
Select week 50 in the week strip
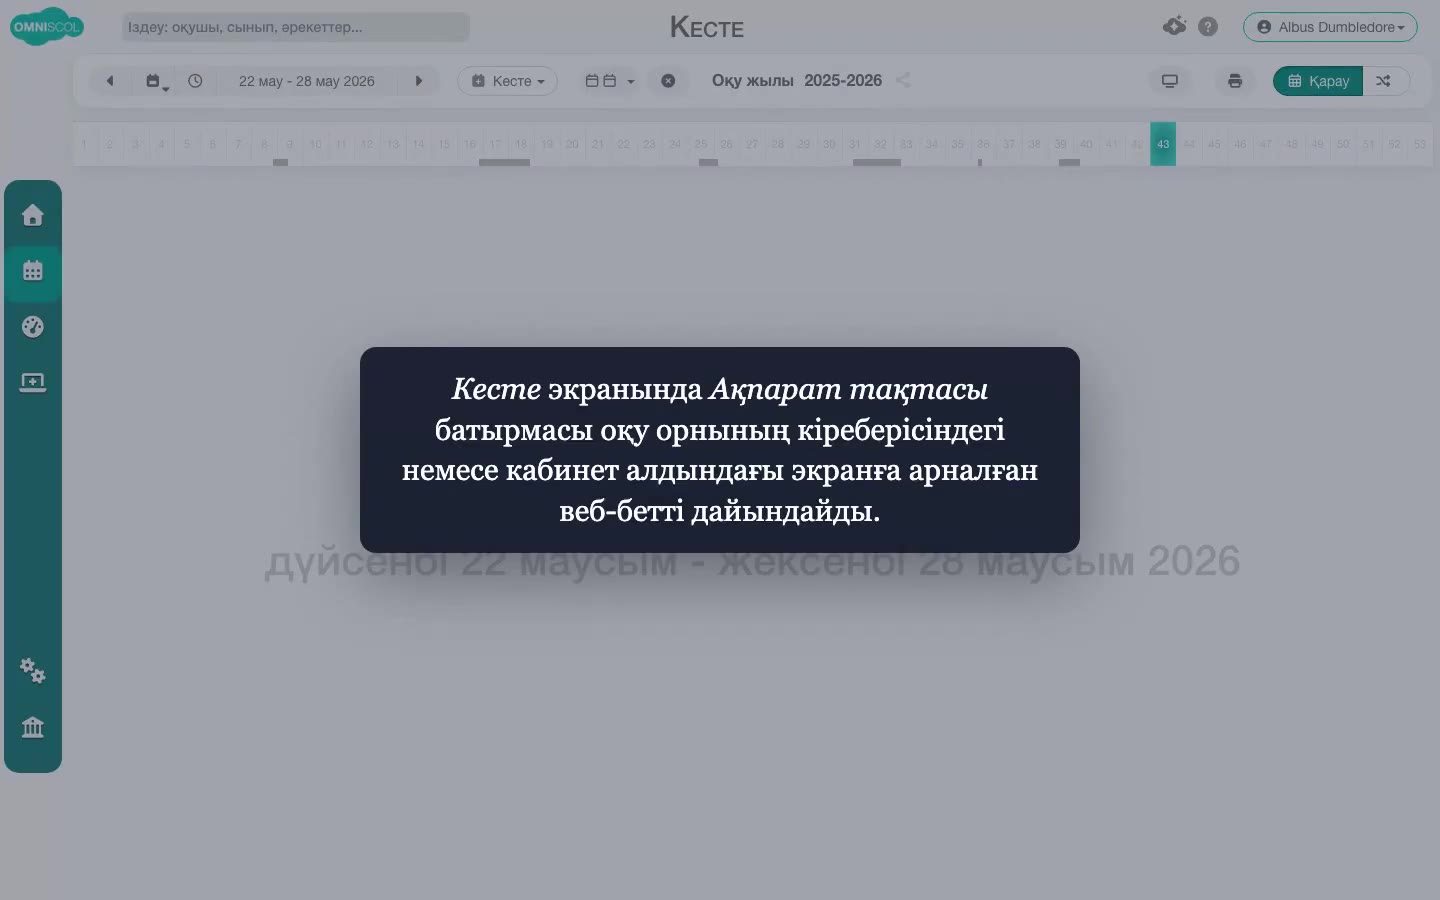[x=1343, y=144]
